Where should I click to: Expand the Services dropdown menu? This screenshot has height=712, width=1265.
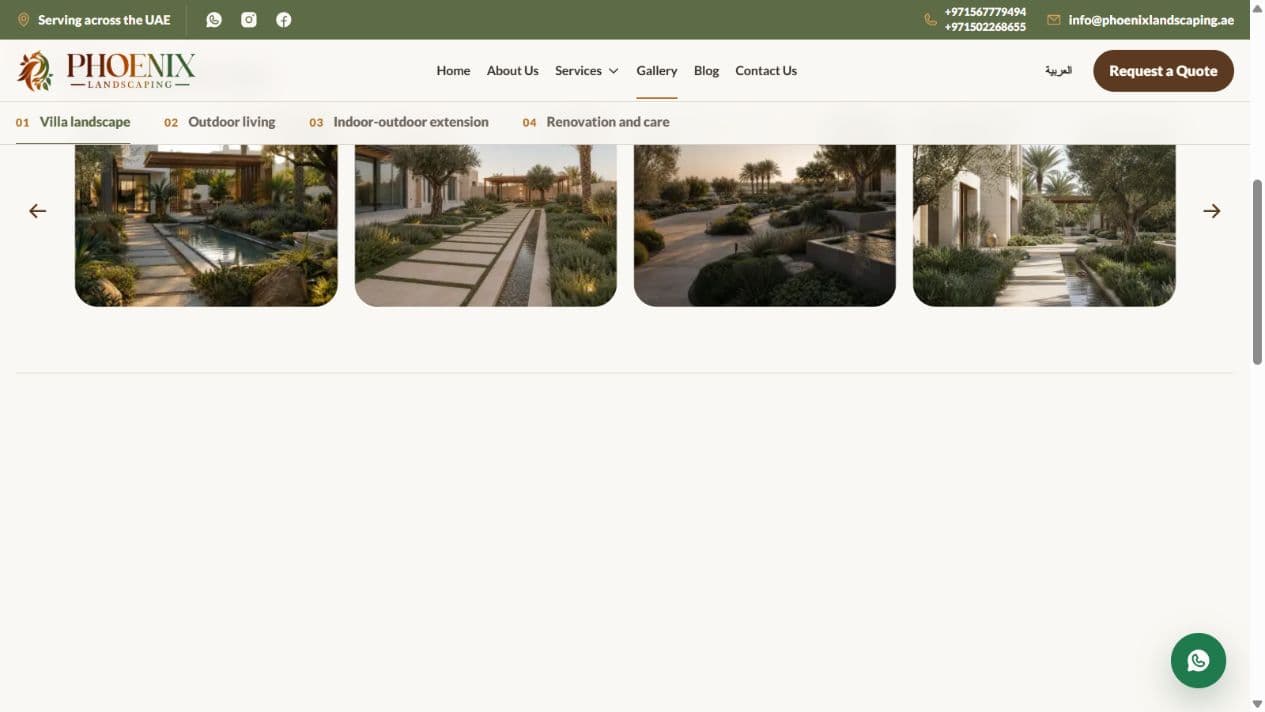click(587, 71)
